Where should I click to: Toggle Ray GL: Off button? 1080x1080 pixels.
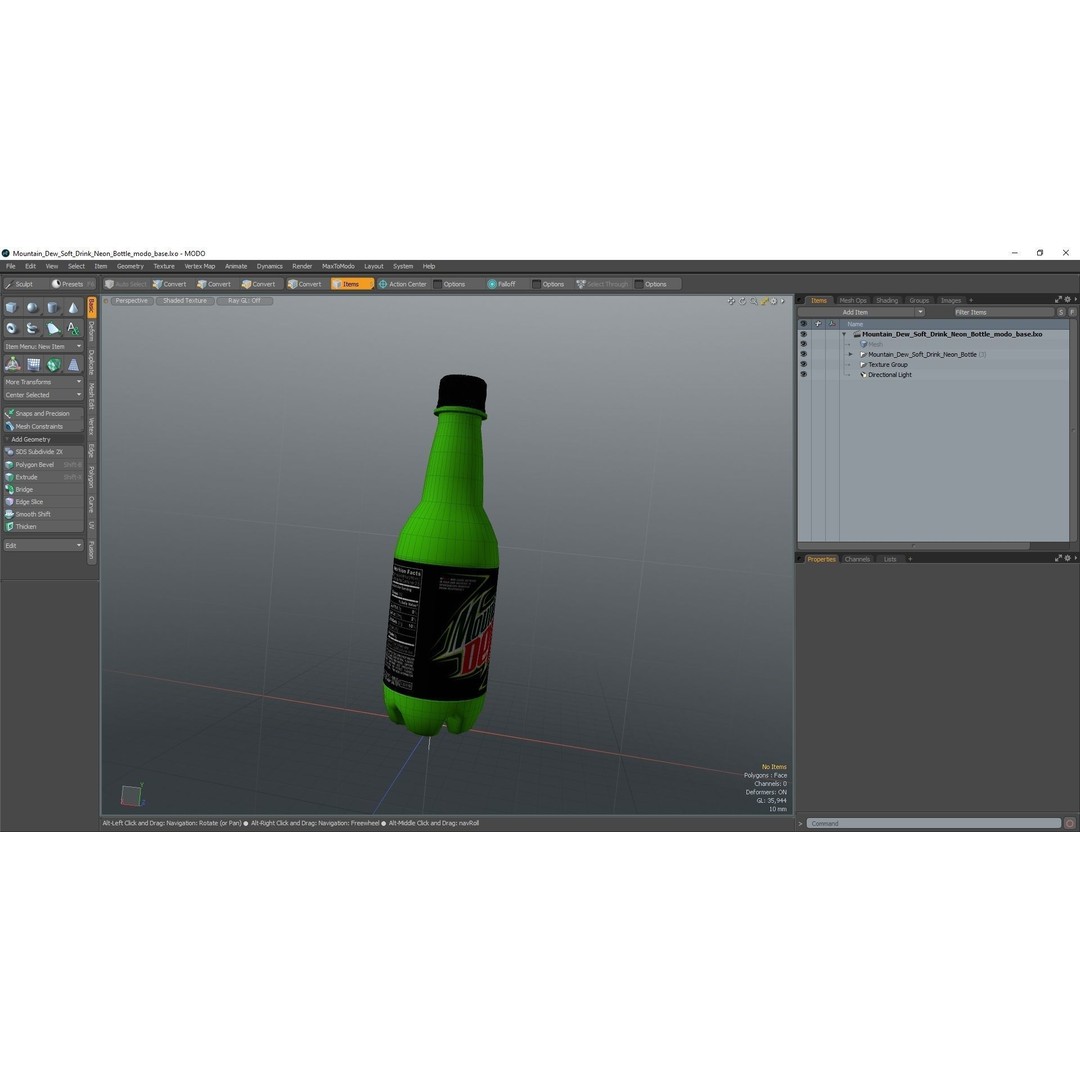(x=245, y=301)
